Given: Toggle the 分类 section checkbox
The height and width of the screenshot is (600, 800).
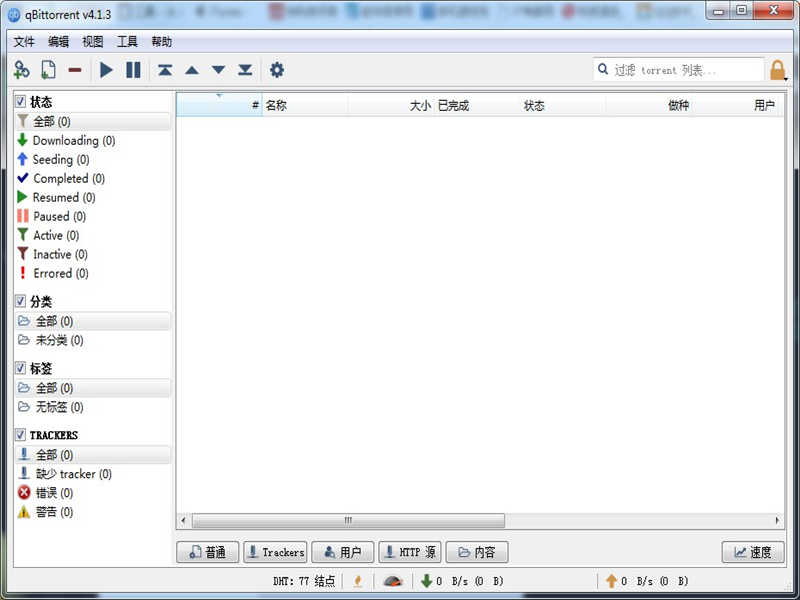Looking at the screenshot, I should point(20,301).
